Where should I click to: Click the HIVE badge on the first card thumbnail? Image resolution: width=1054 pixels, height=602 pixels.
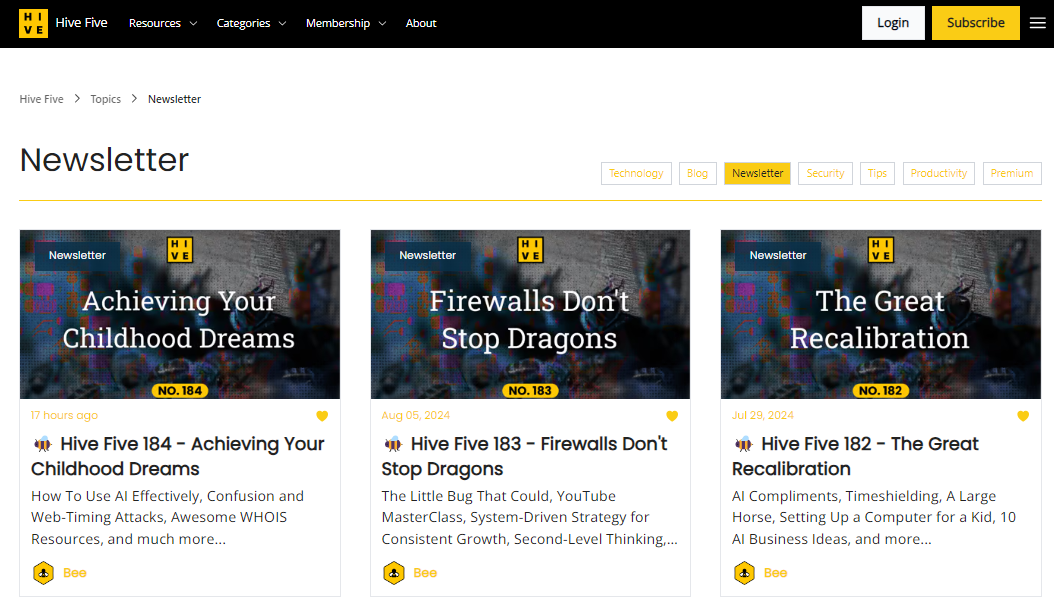(179, 250)
